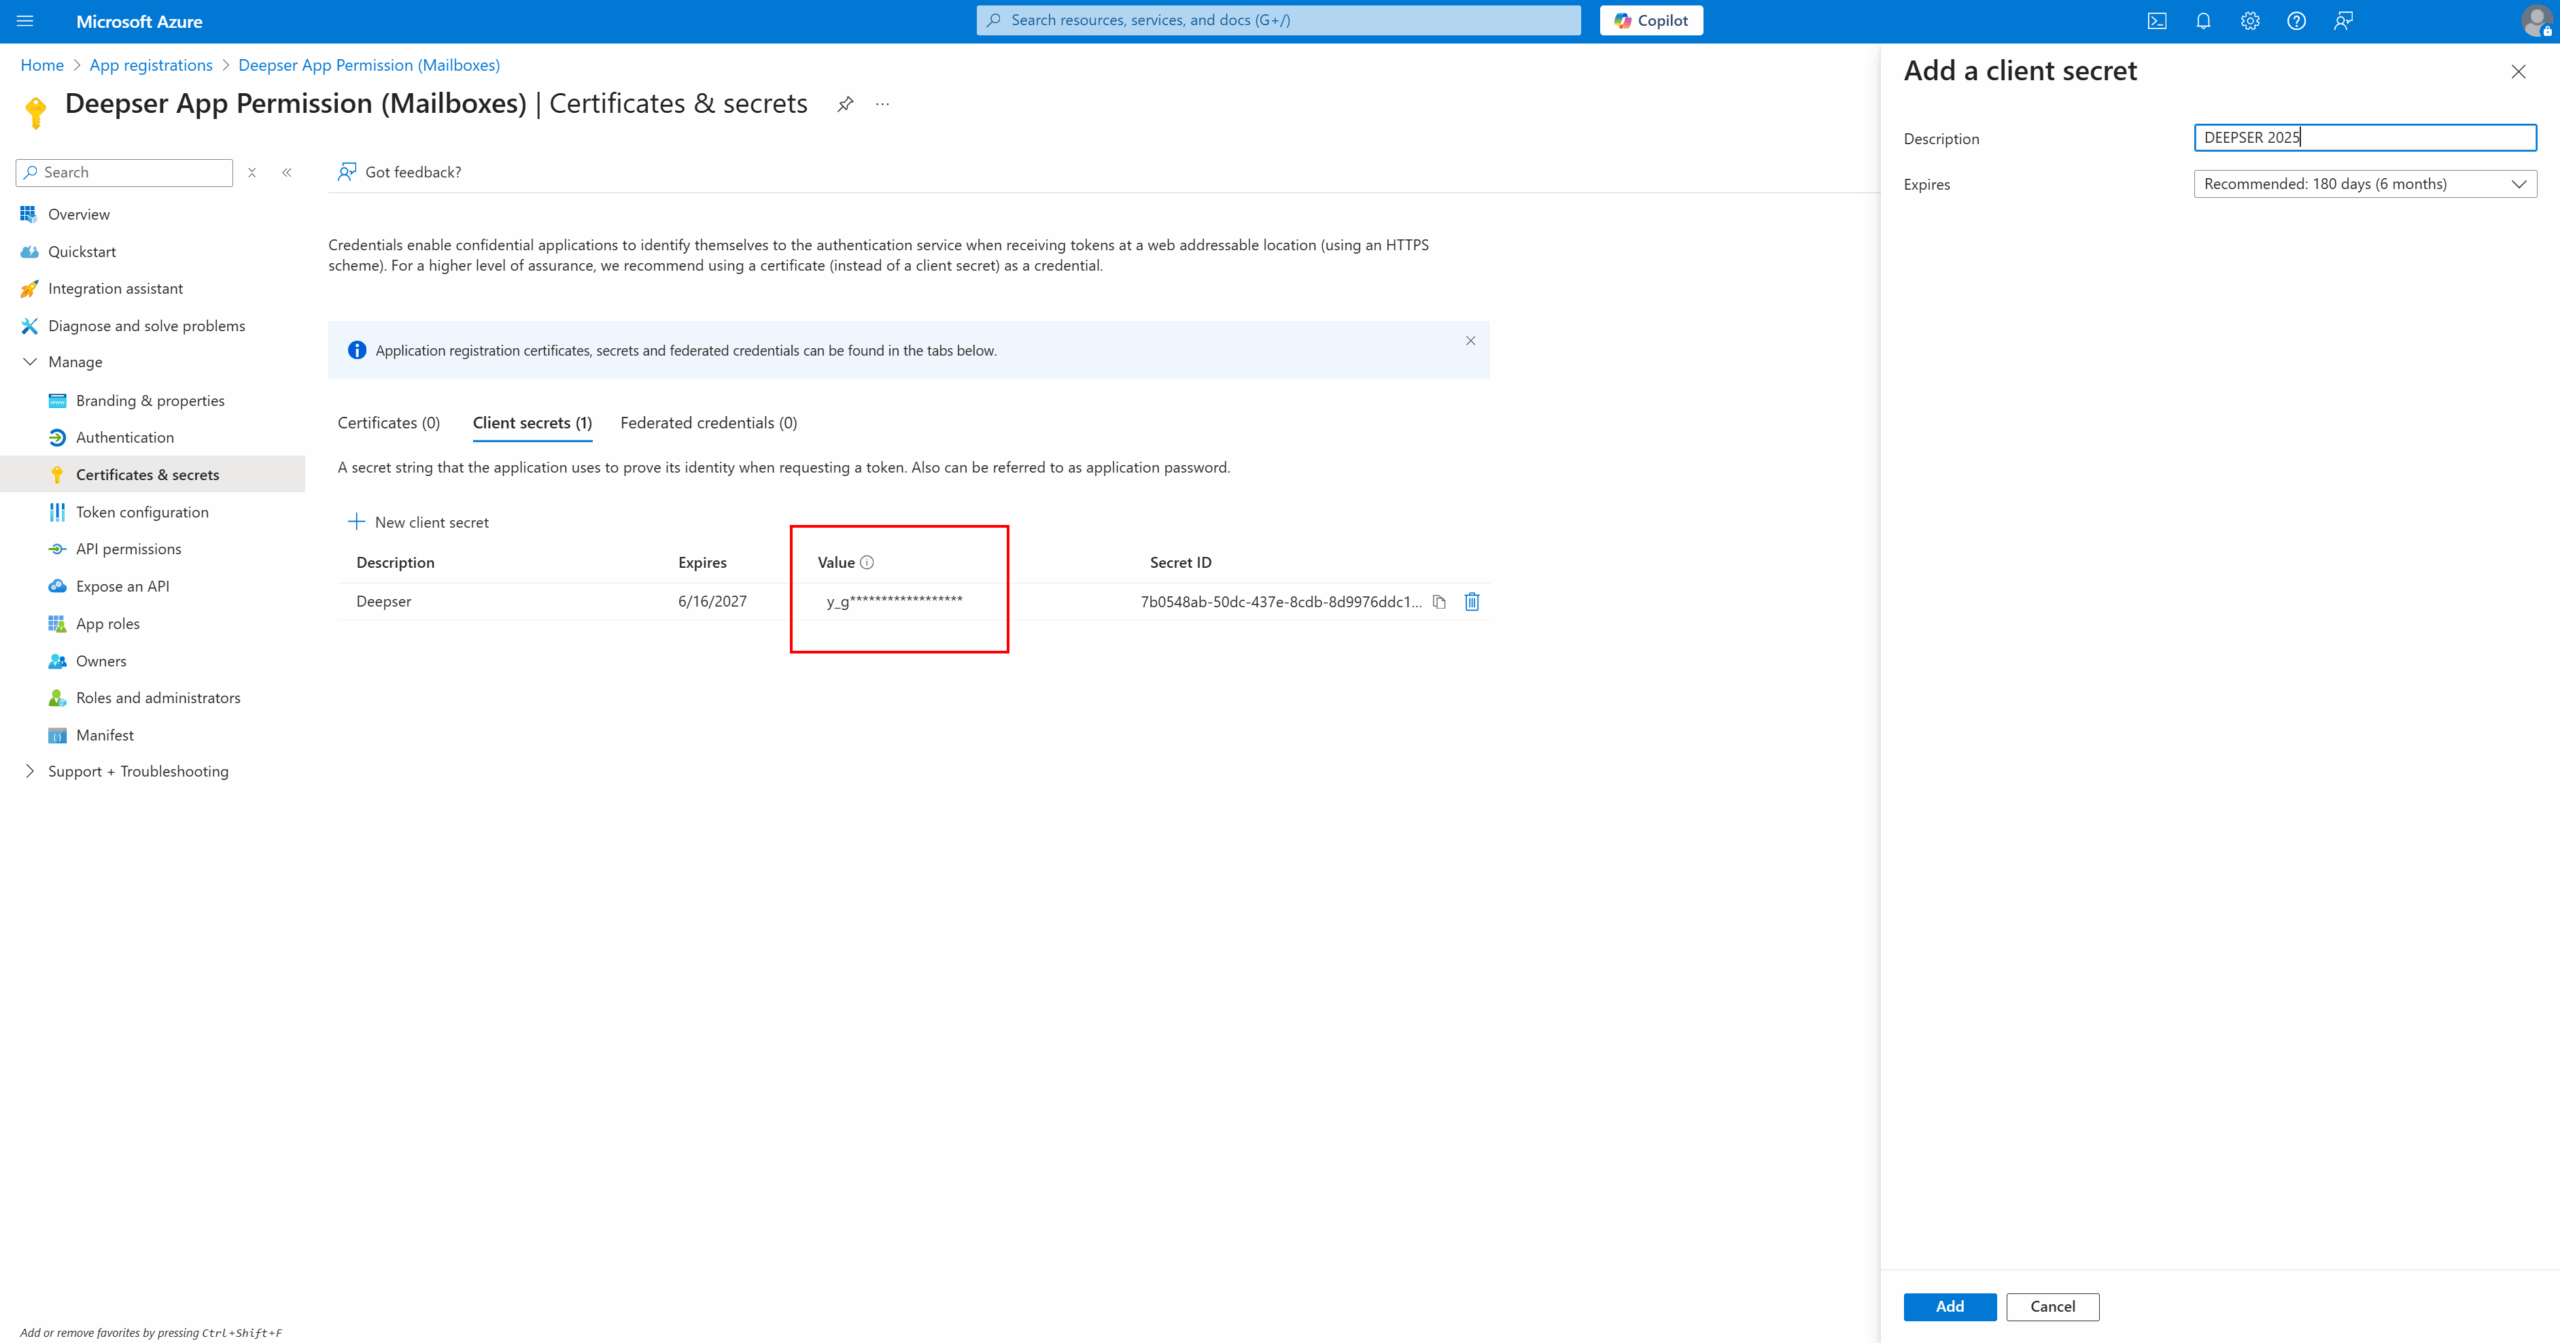Close the Add a client secret panel
This screenshot has height=1343, width=2560.
pyautogui.click(x=2518, y=72)
